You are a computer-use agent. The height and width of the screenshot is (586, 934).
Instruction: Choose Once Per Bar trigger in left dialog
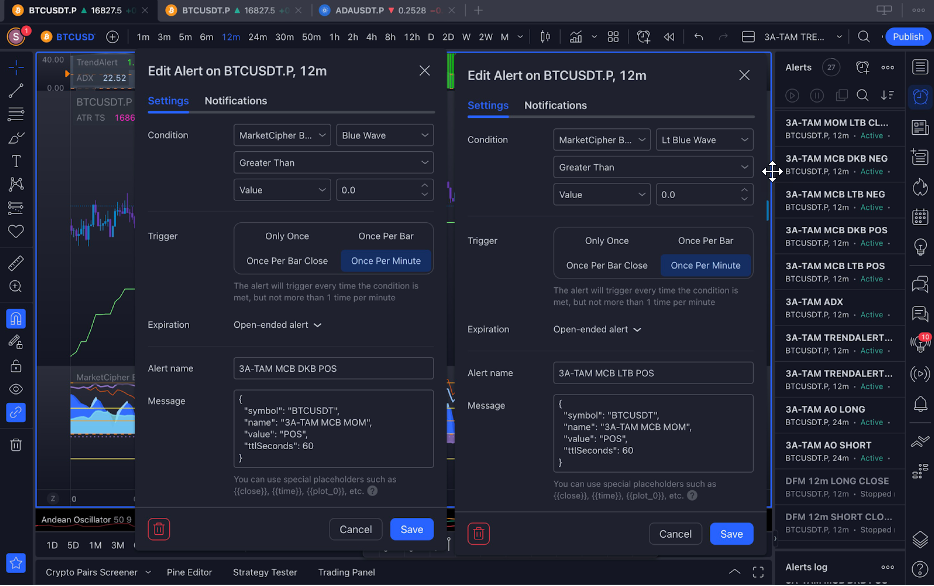click(x=386, y=236)
